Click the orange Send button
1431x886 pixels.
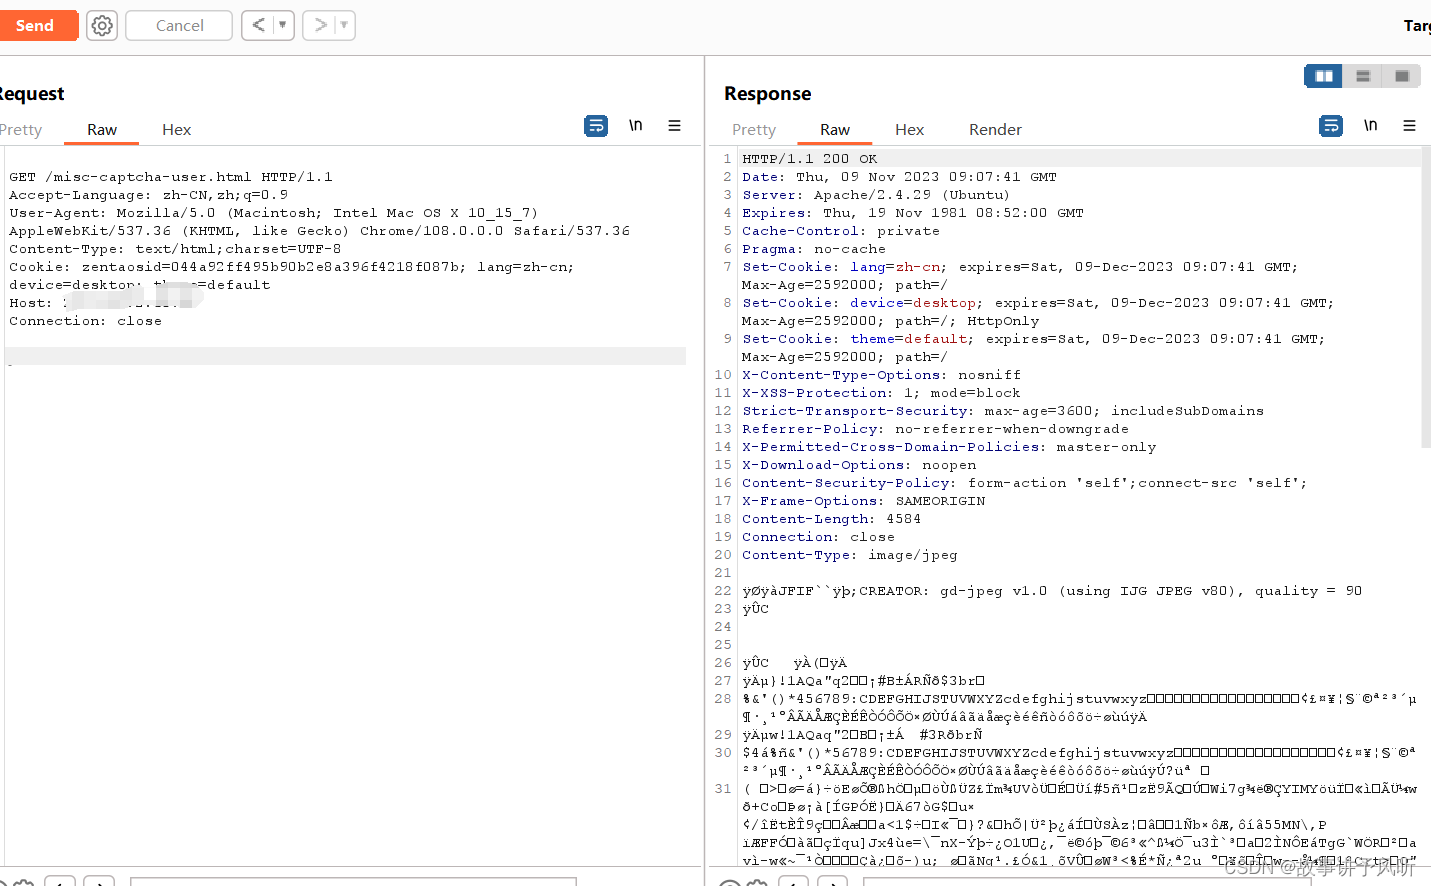[37, 25]
